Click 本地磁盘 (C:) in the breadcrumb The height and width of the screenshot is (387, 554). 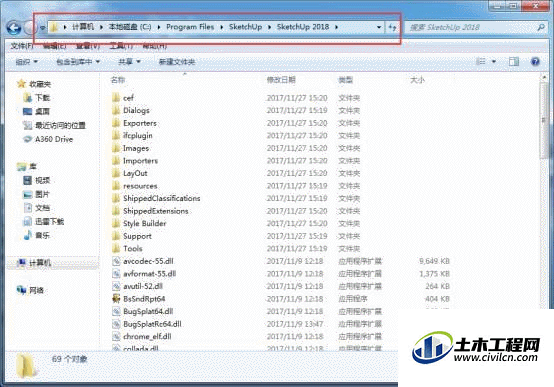pos(130,27)
